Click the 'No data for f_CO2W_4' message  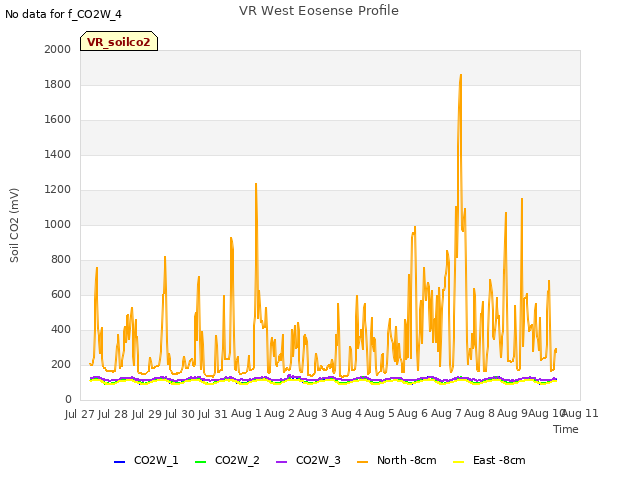pos(63,14)
